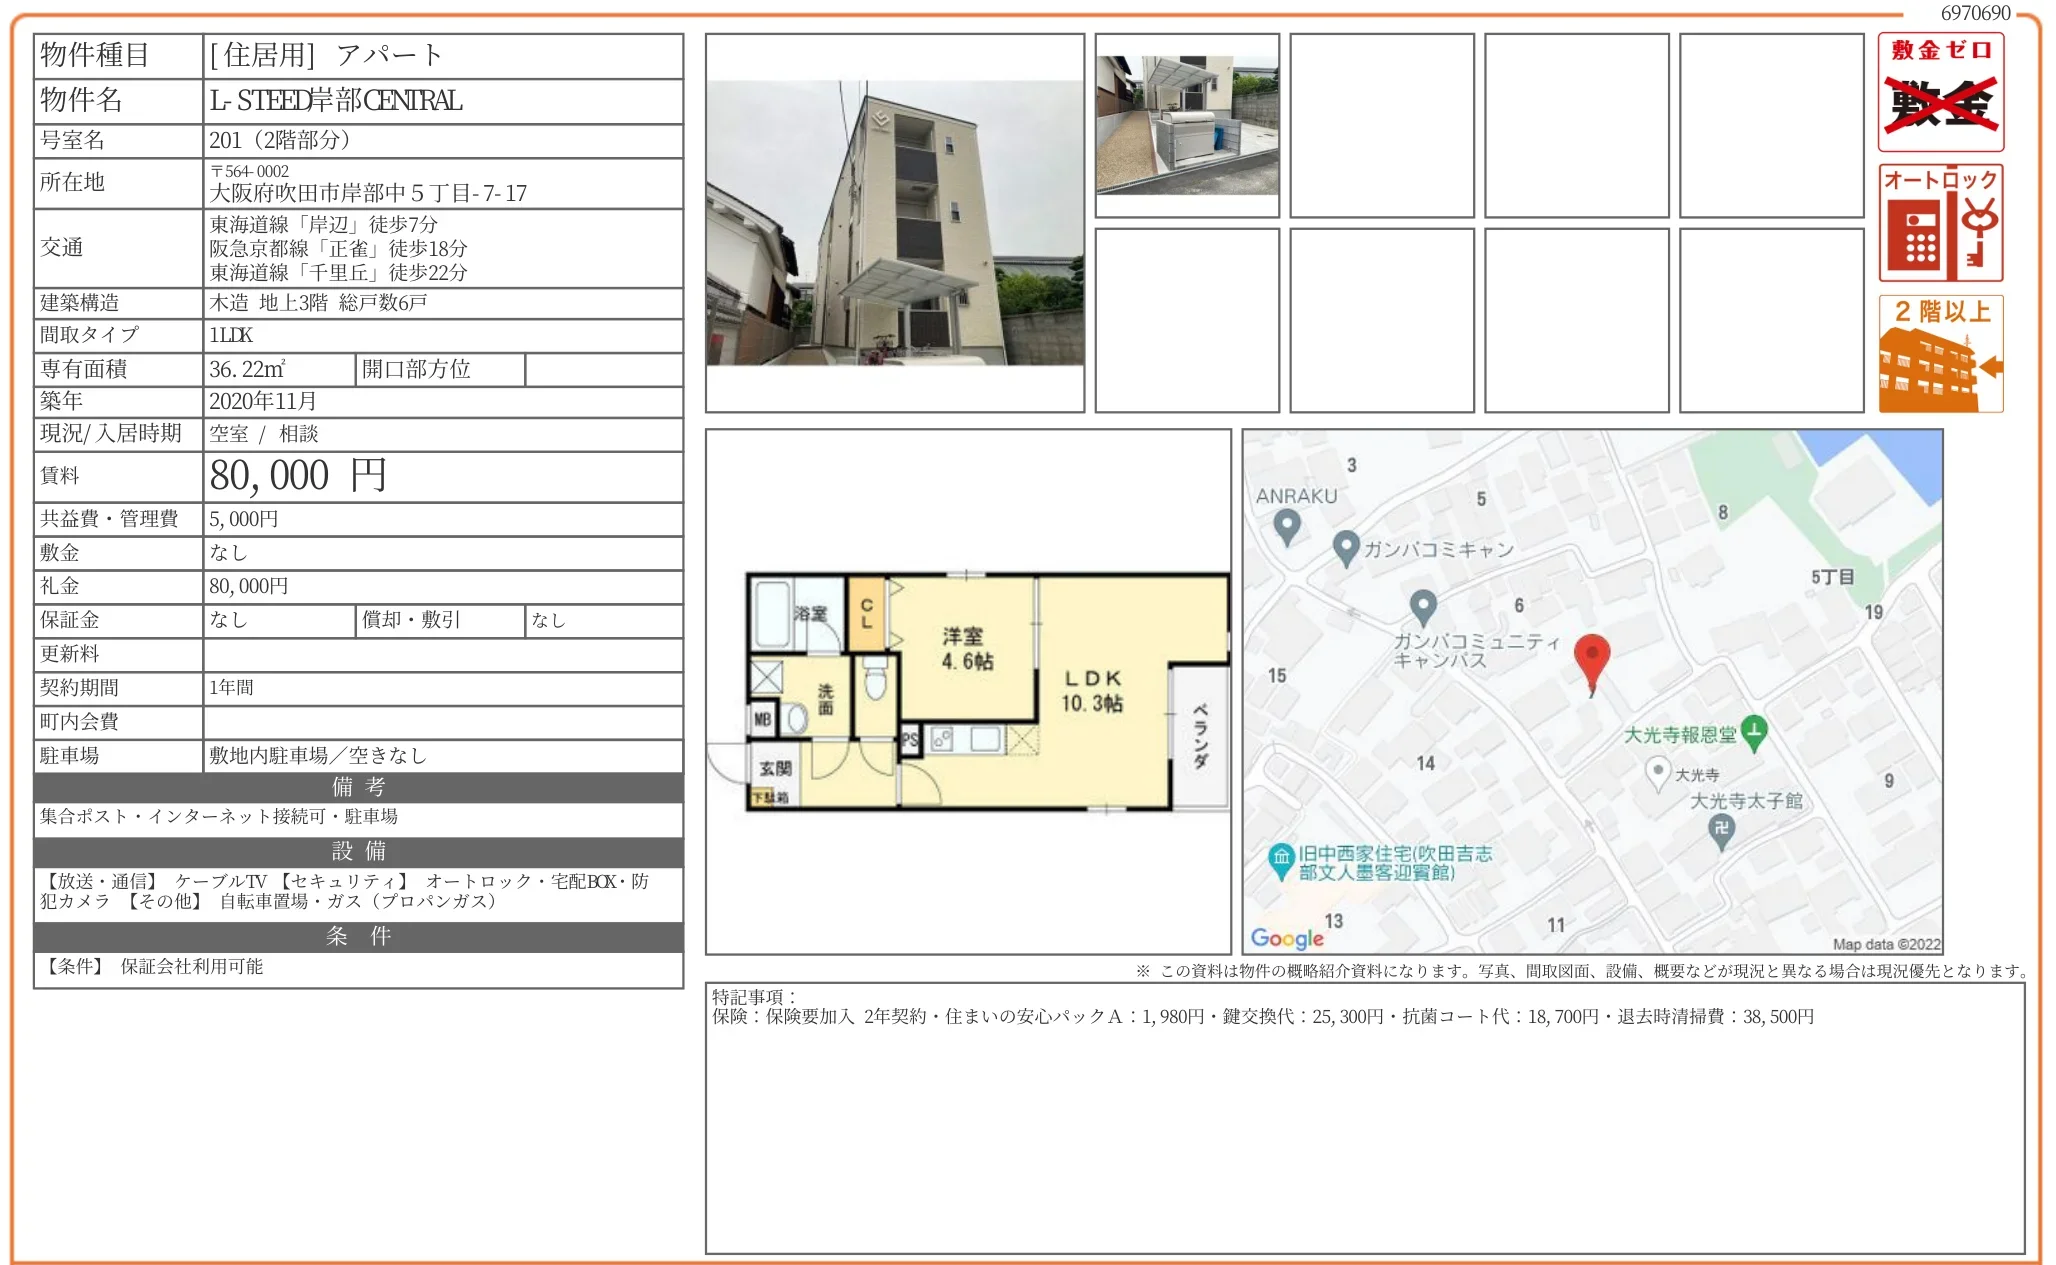2056x1265 pixels.
Task: Click the 備考 section header
Action: click(358, 787)
